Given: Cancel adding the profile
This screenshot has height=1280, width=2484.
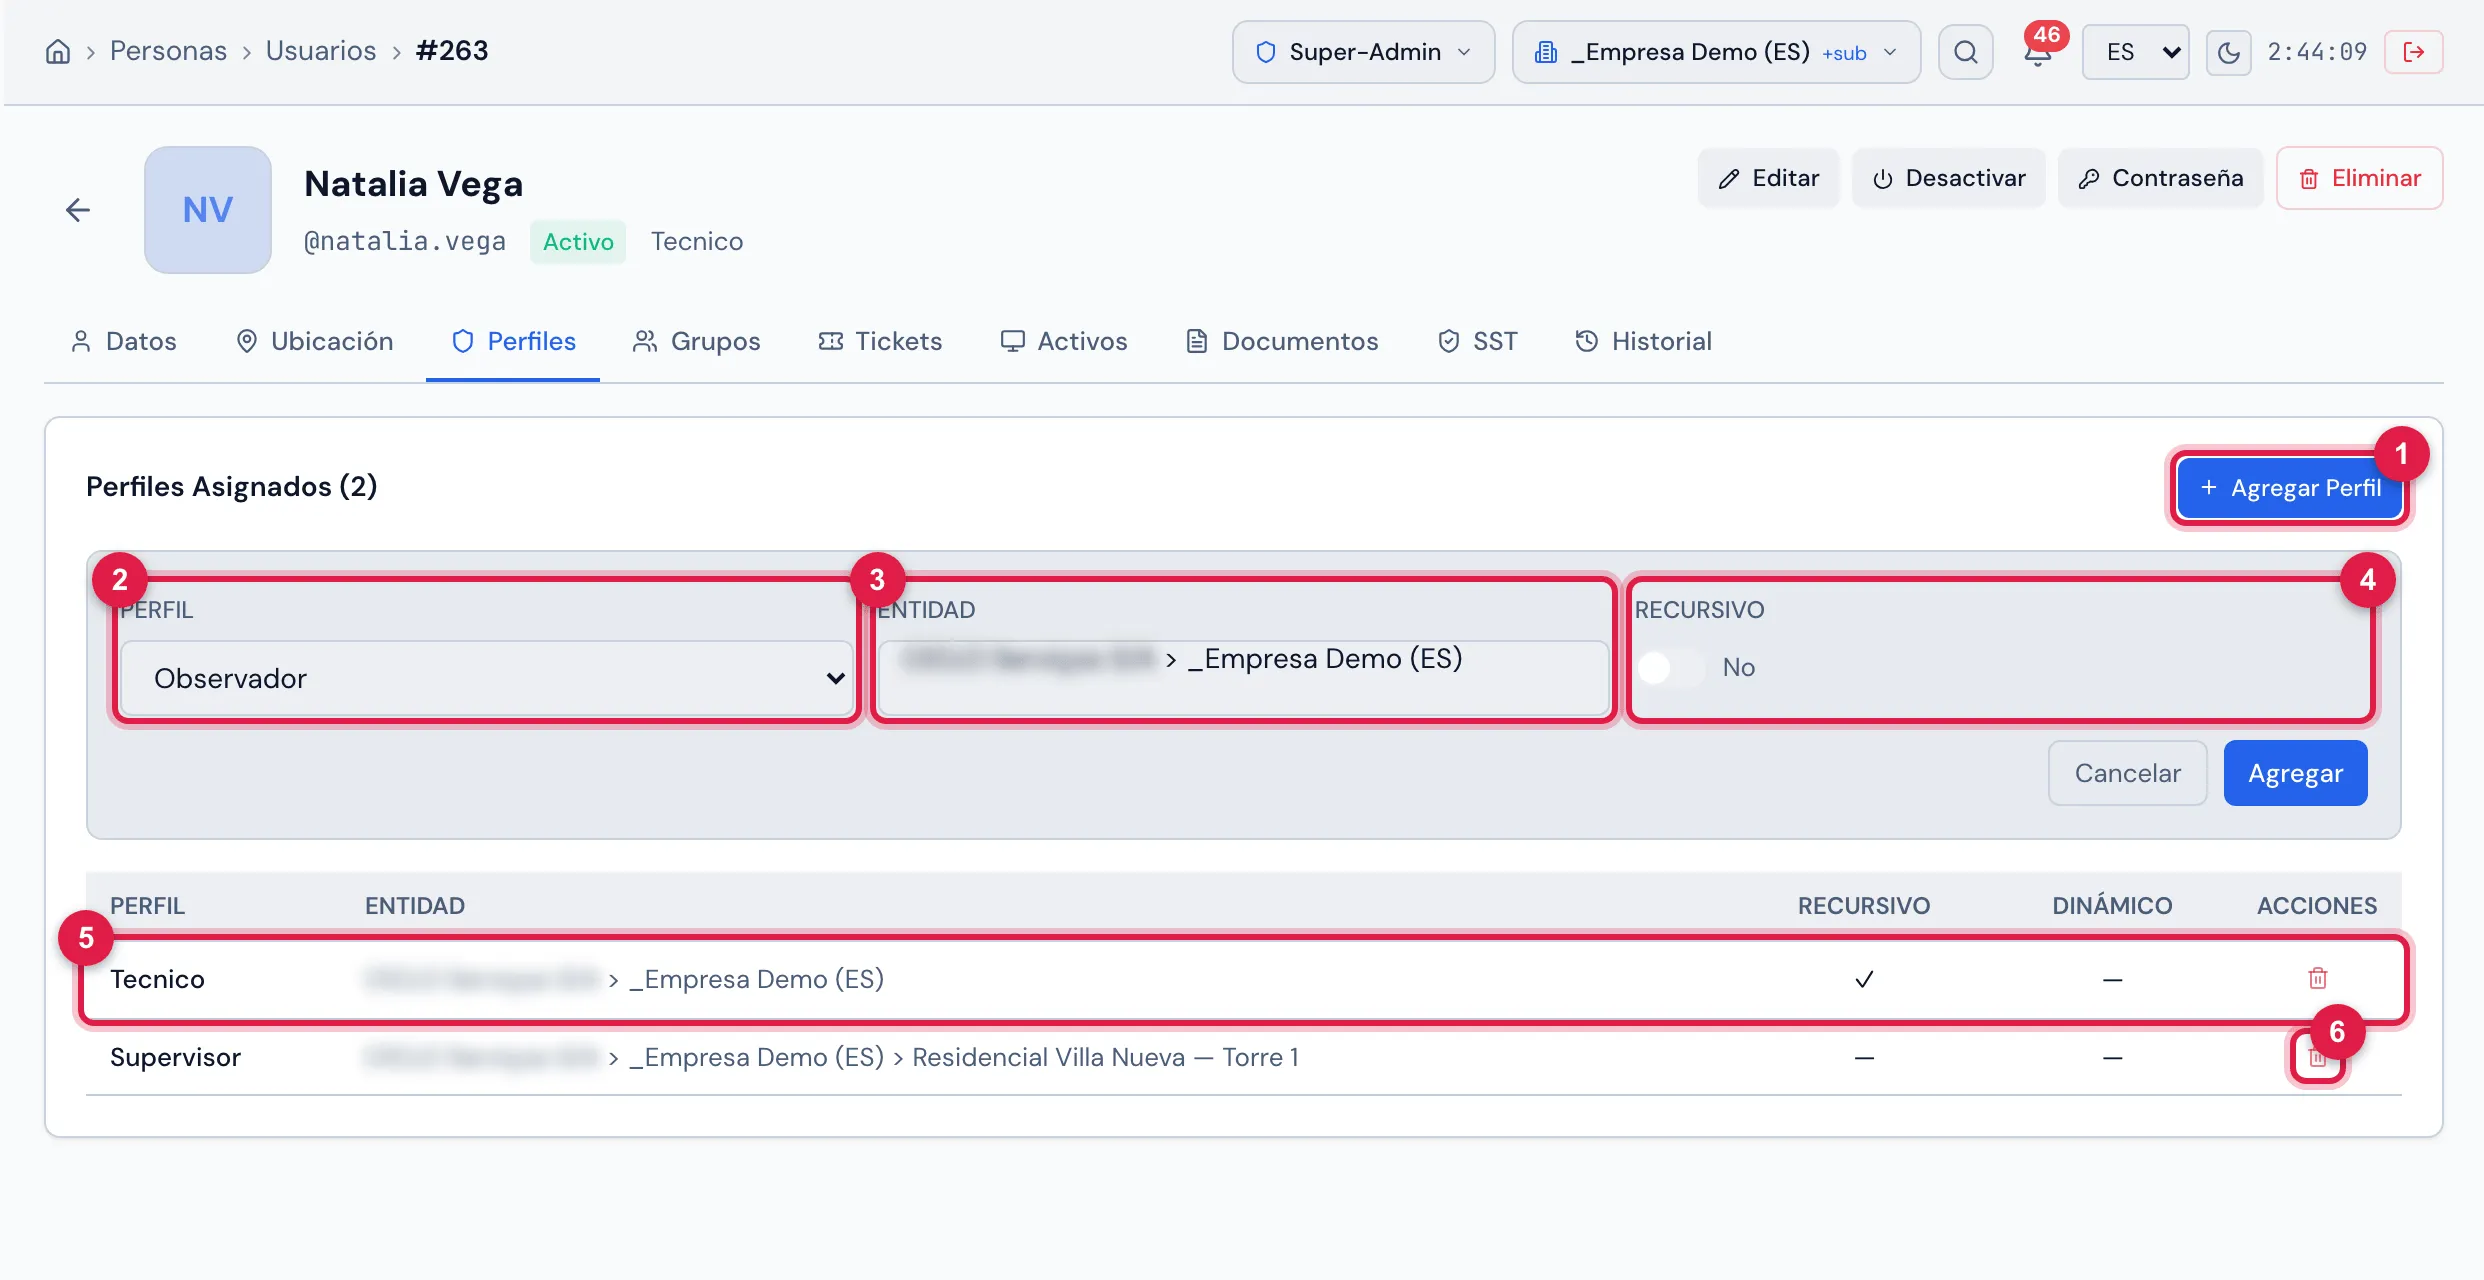Looking at the screenshot, I should [x=2127, y=773].
